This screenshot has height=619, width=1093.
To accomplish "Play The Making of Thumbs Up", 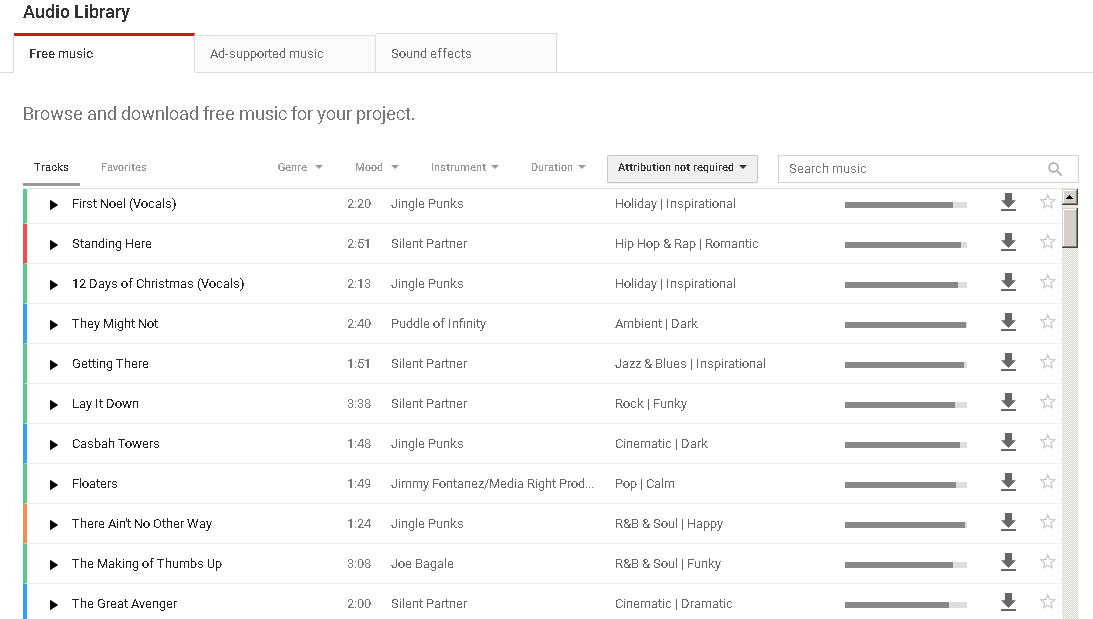I will coord(53,563).
